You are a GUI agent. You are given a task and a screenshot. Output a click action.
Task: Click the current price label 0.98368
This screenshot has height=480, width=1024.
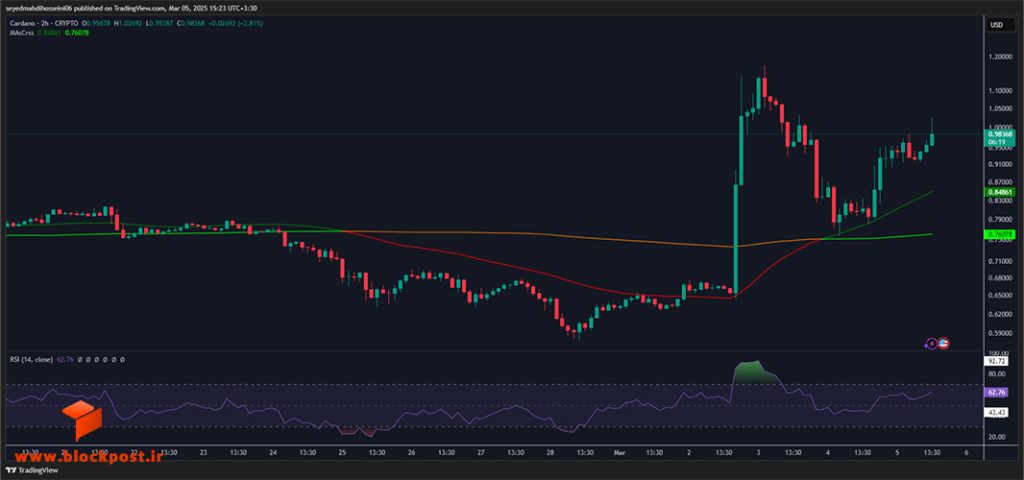point(999,134)
